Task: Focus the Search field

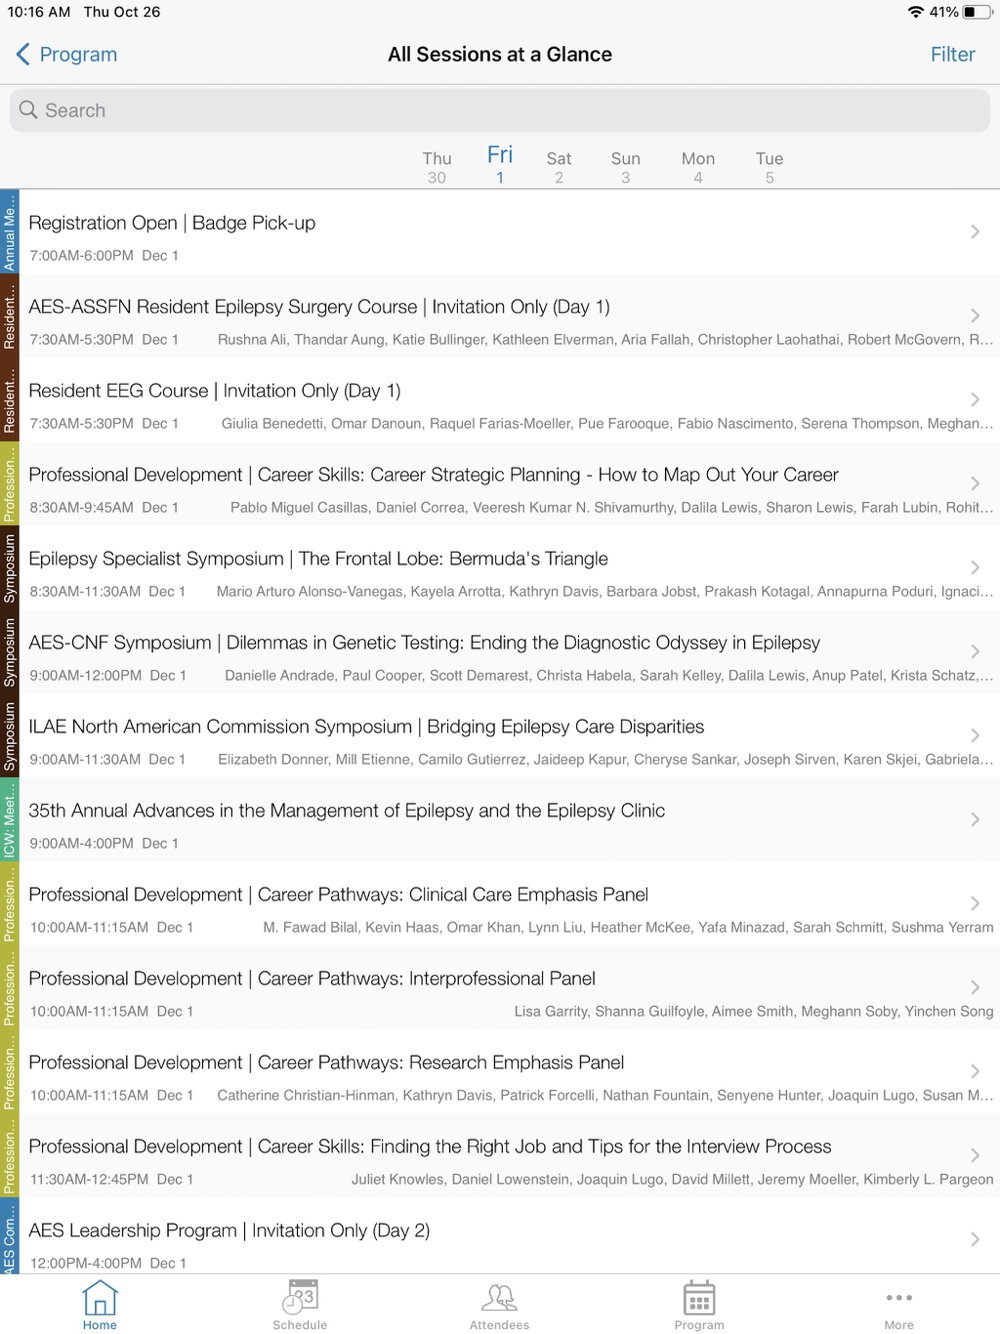Action: click(500, 110)
